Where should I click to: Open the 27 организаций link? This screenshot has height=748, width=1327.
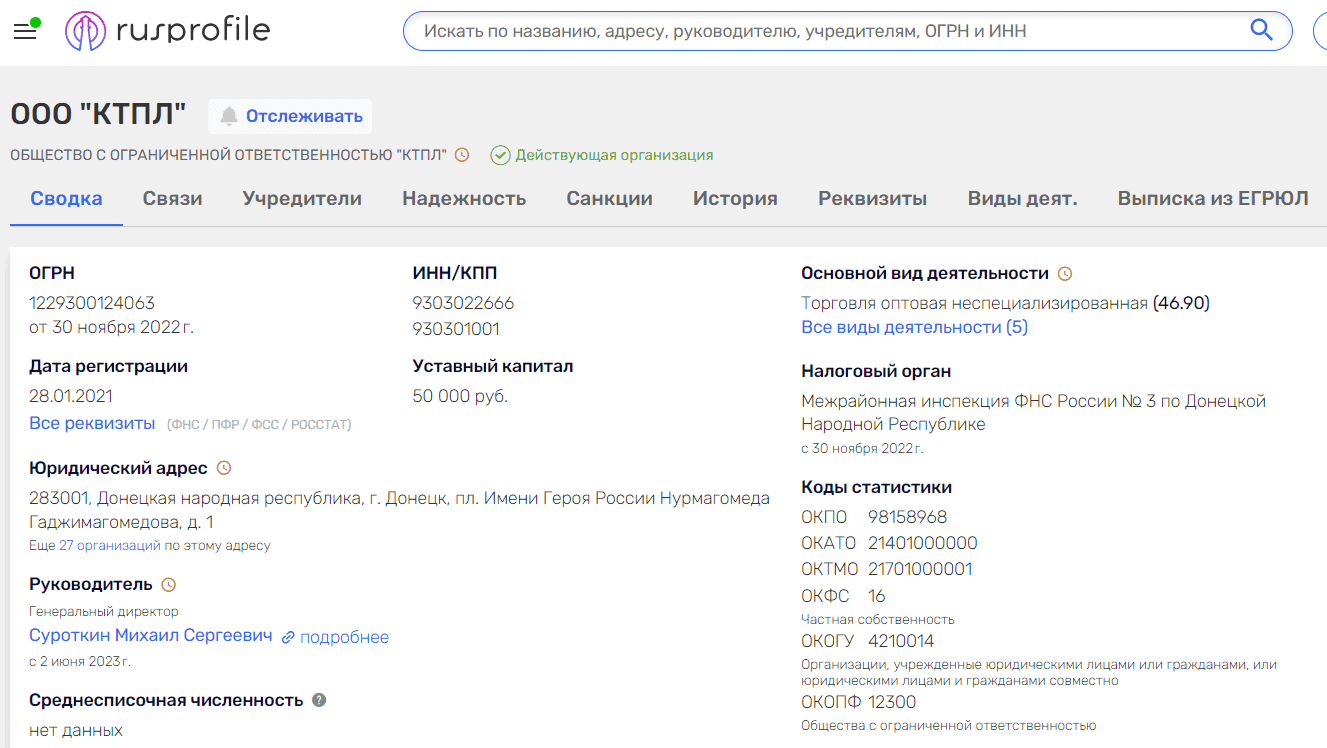[110, 546]
